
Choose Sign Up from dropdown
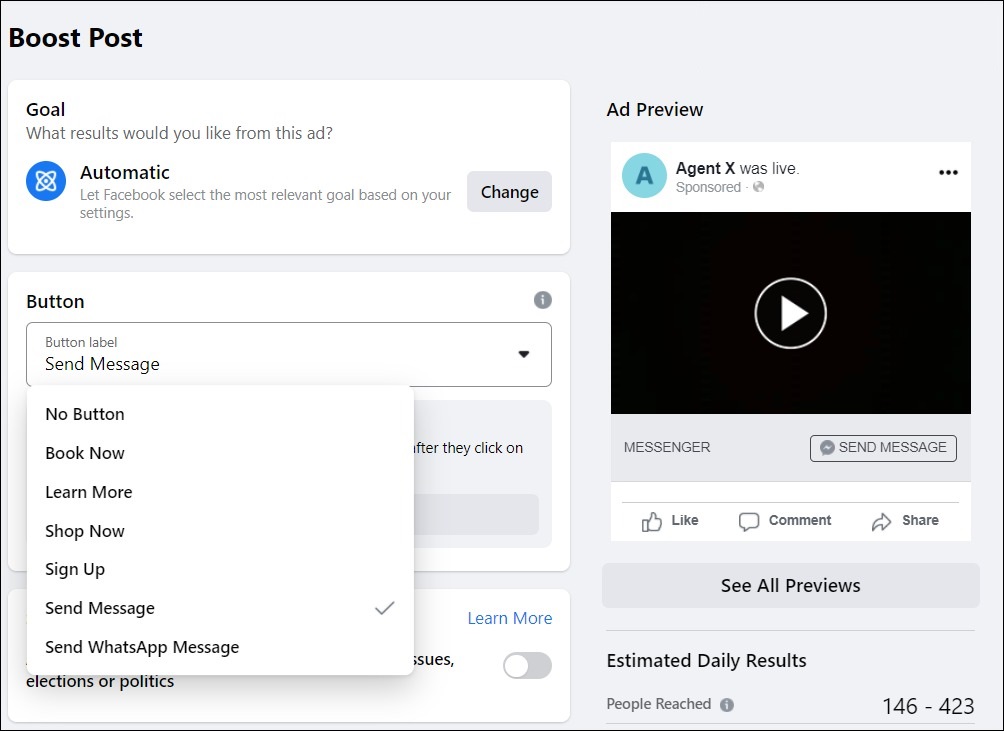click(x=75, y=569)
